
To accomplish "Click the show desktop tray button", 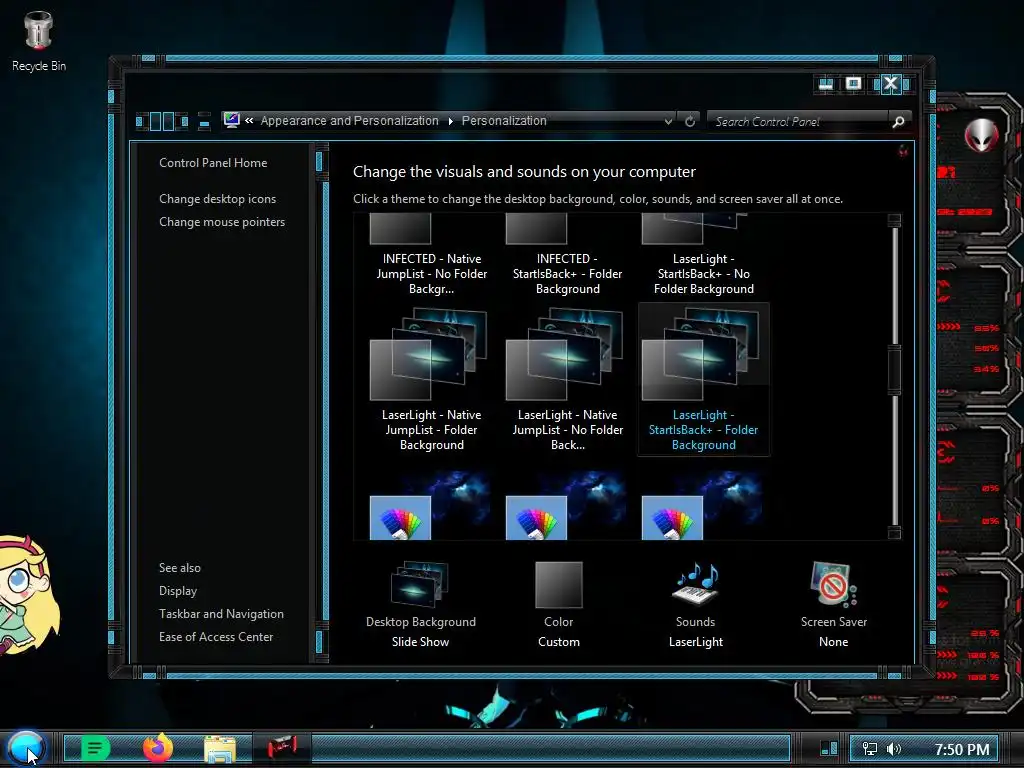I will [828, 749].
